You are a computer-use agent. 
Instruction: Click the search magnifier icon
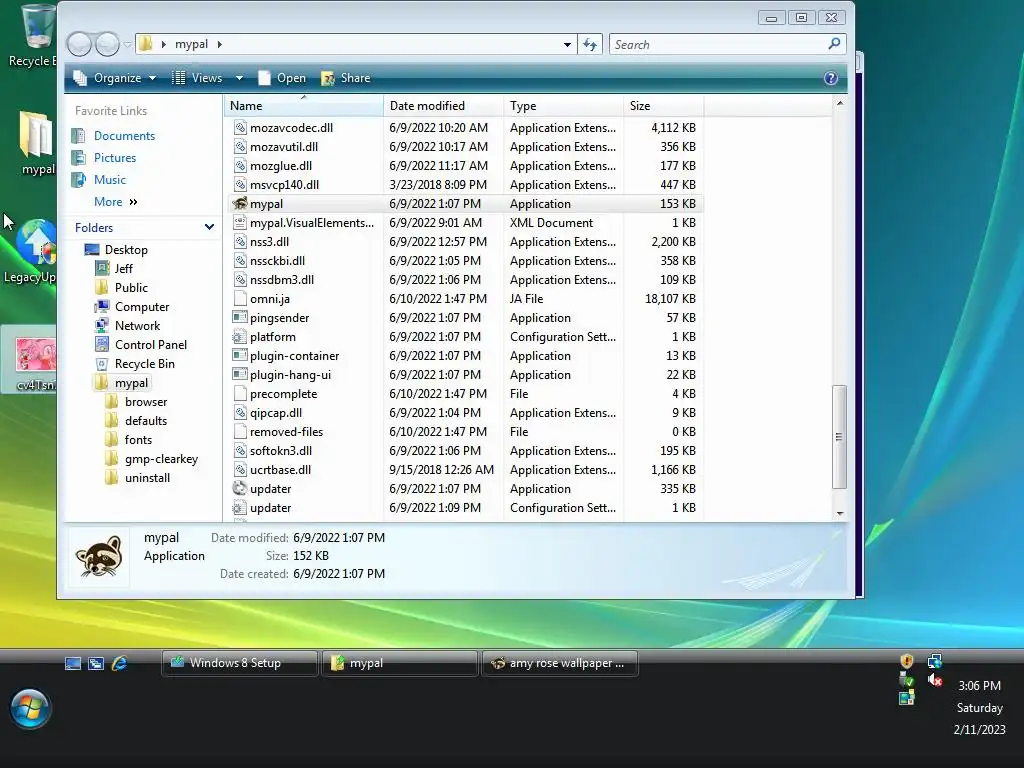pyautogui.click(x=834, y=44)
